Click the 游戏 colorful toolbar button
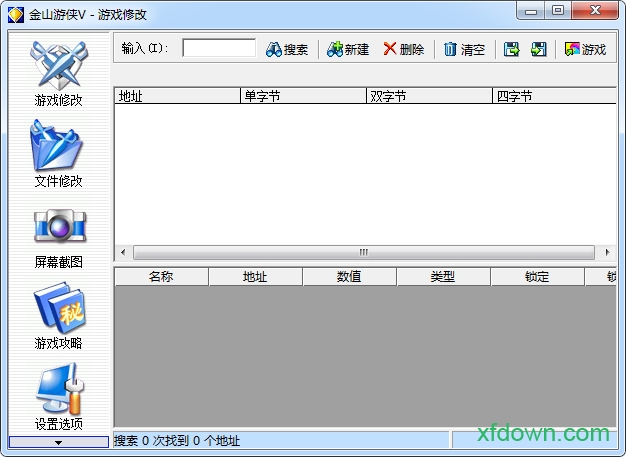The height and width of the screenshot is (457, 626). tap(585, 49)
